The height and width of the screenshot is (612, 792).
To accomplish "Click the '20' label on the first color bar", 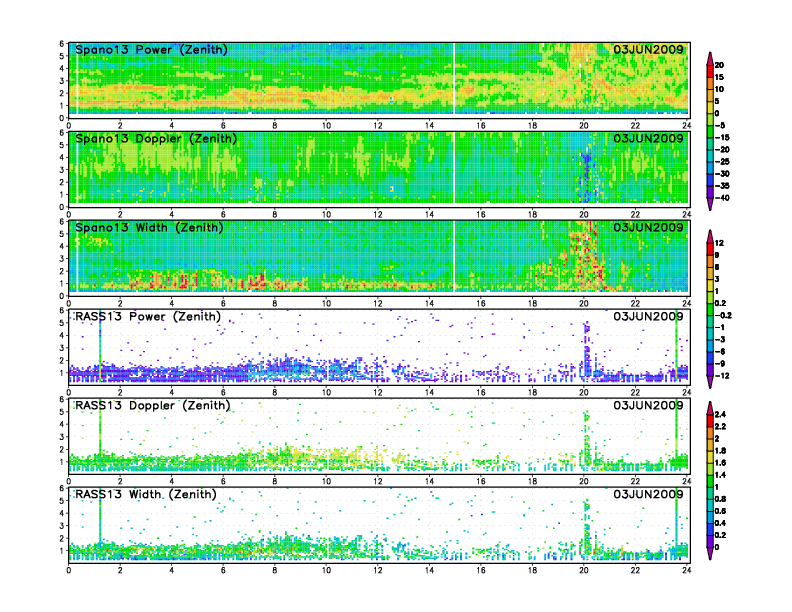I will 719,65.
